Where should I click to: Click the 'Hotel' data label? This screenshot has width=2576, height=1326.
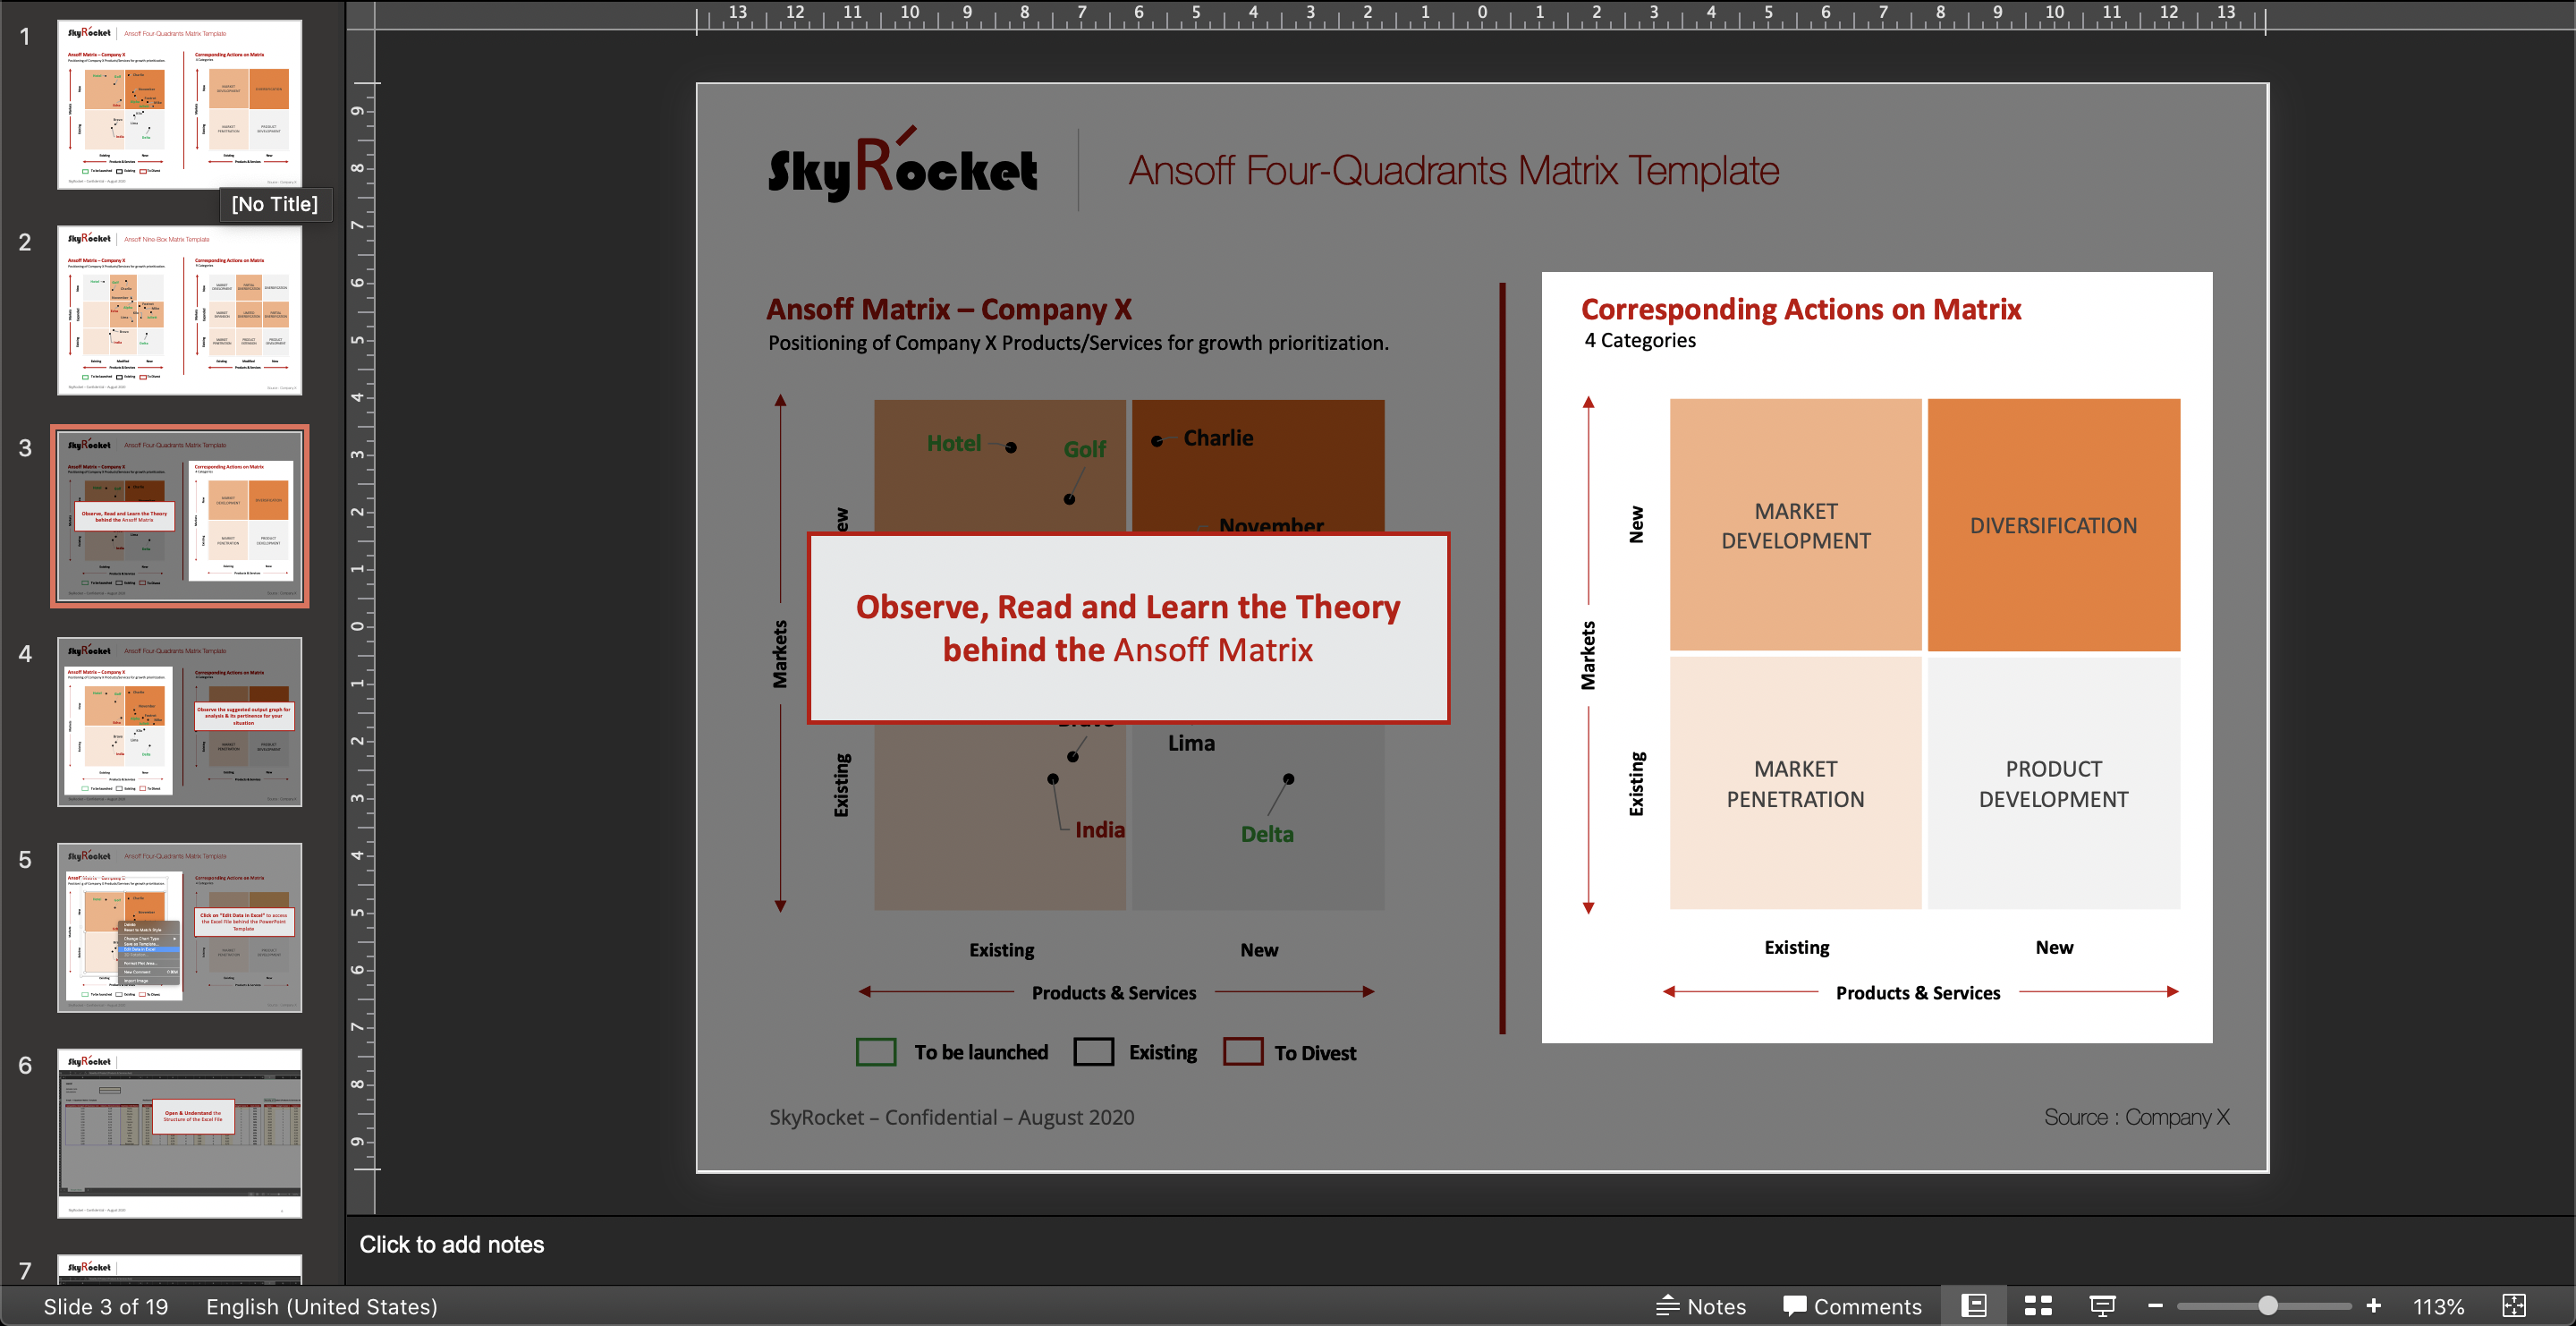tap(954, 443)
